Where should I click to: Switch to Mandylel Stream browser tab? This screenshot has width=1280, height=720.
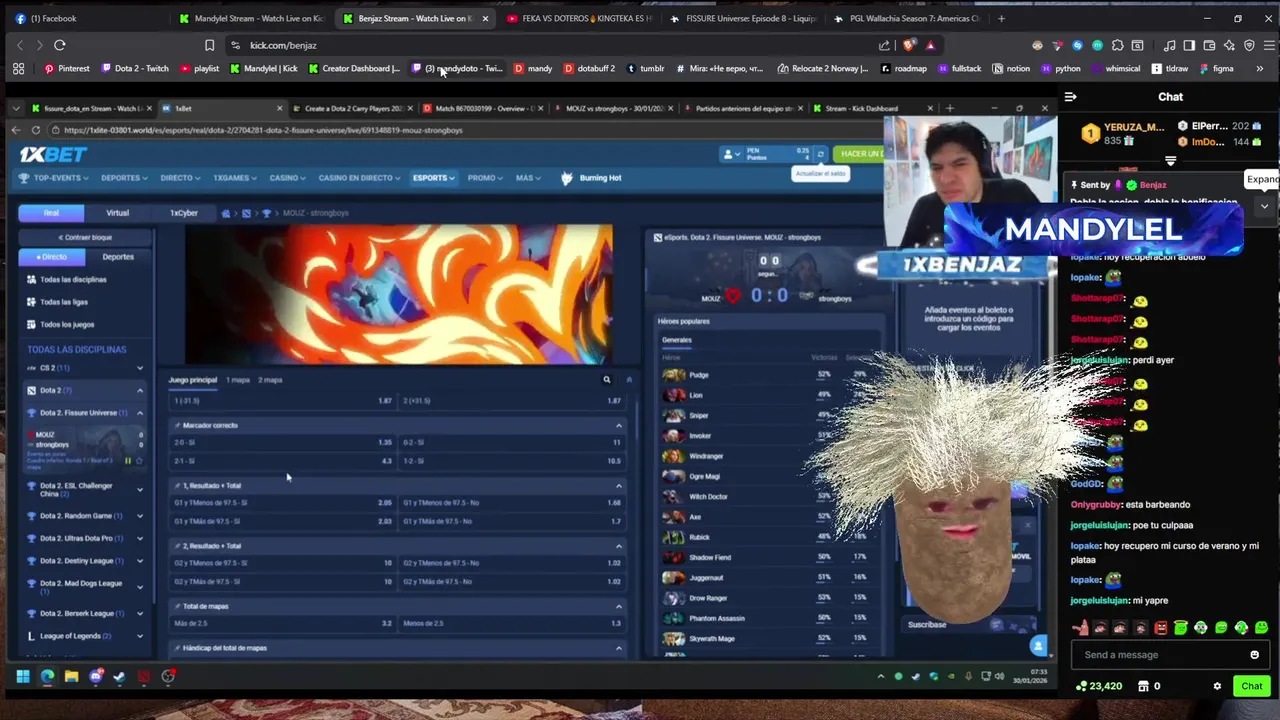point(250,18)
